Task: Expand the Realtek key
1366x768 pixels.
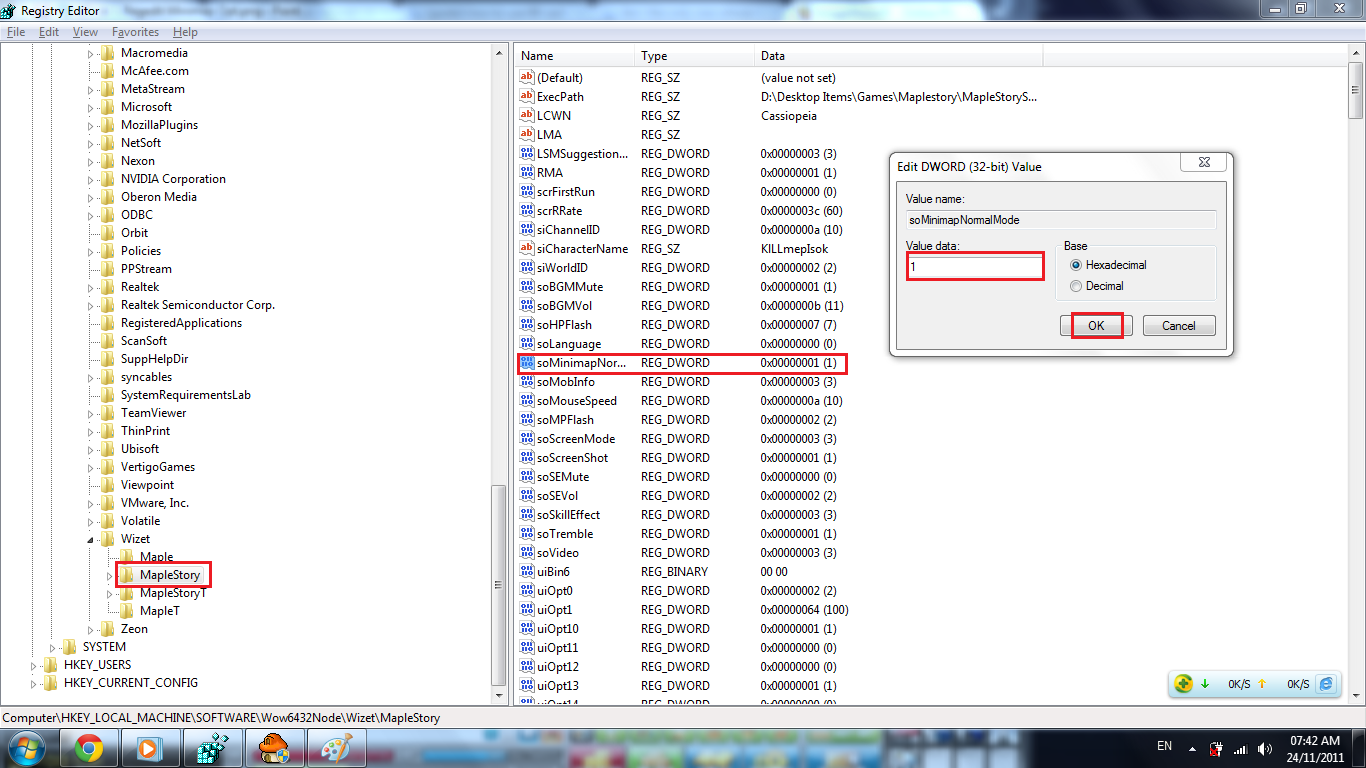Action: coord(90,287)
